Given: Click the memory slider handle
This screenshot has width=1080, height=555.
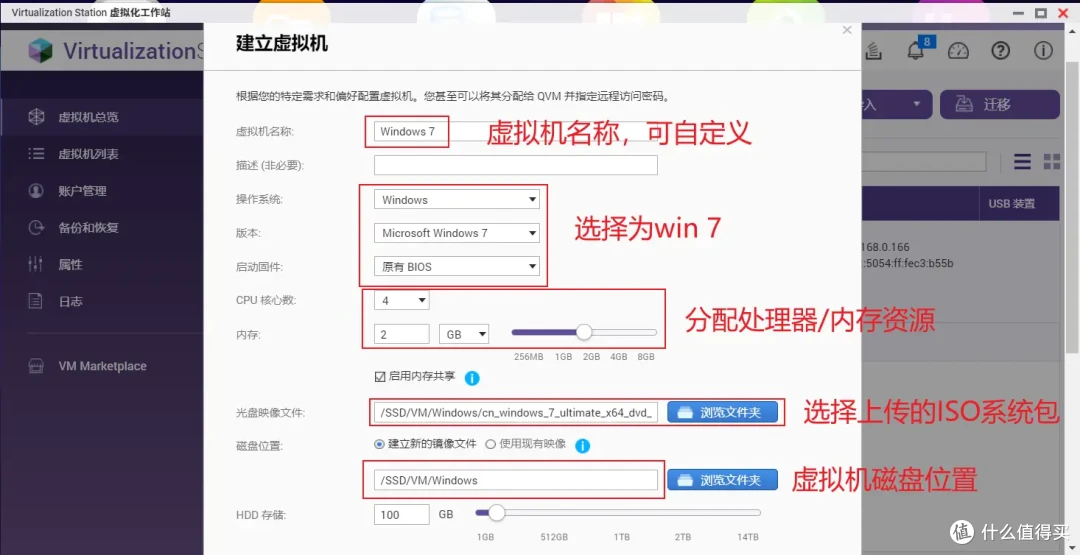Looking at the screenshot, I should click(x=584, y=333).
